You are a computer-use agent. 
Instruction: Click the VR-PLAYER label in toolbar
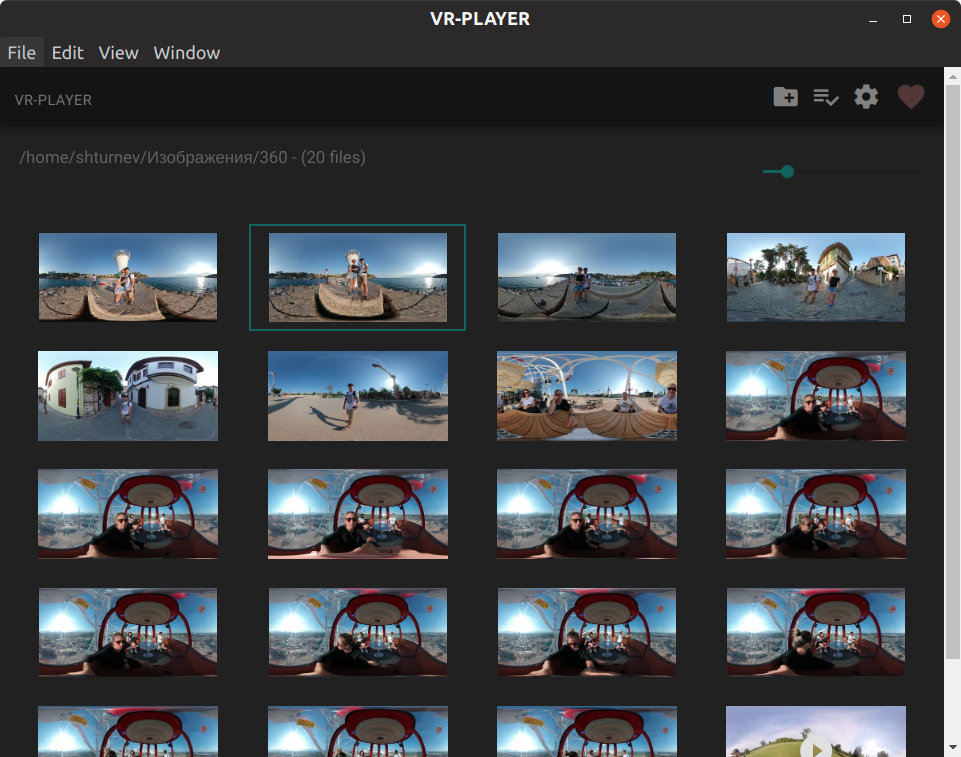(52, 99)
